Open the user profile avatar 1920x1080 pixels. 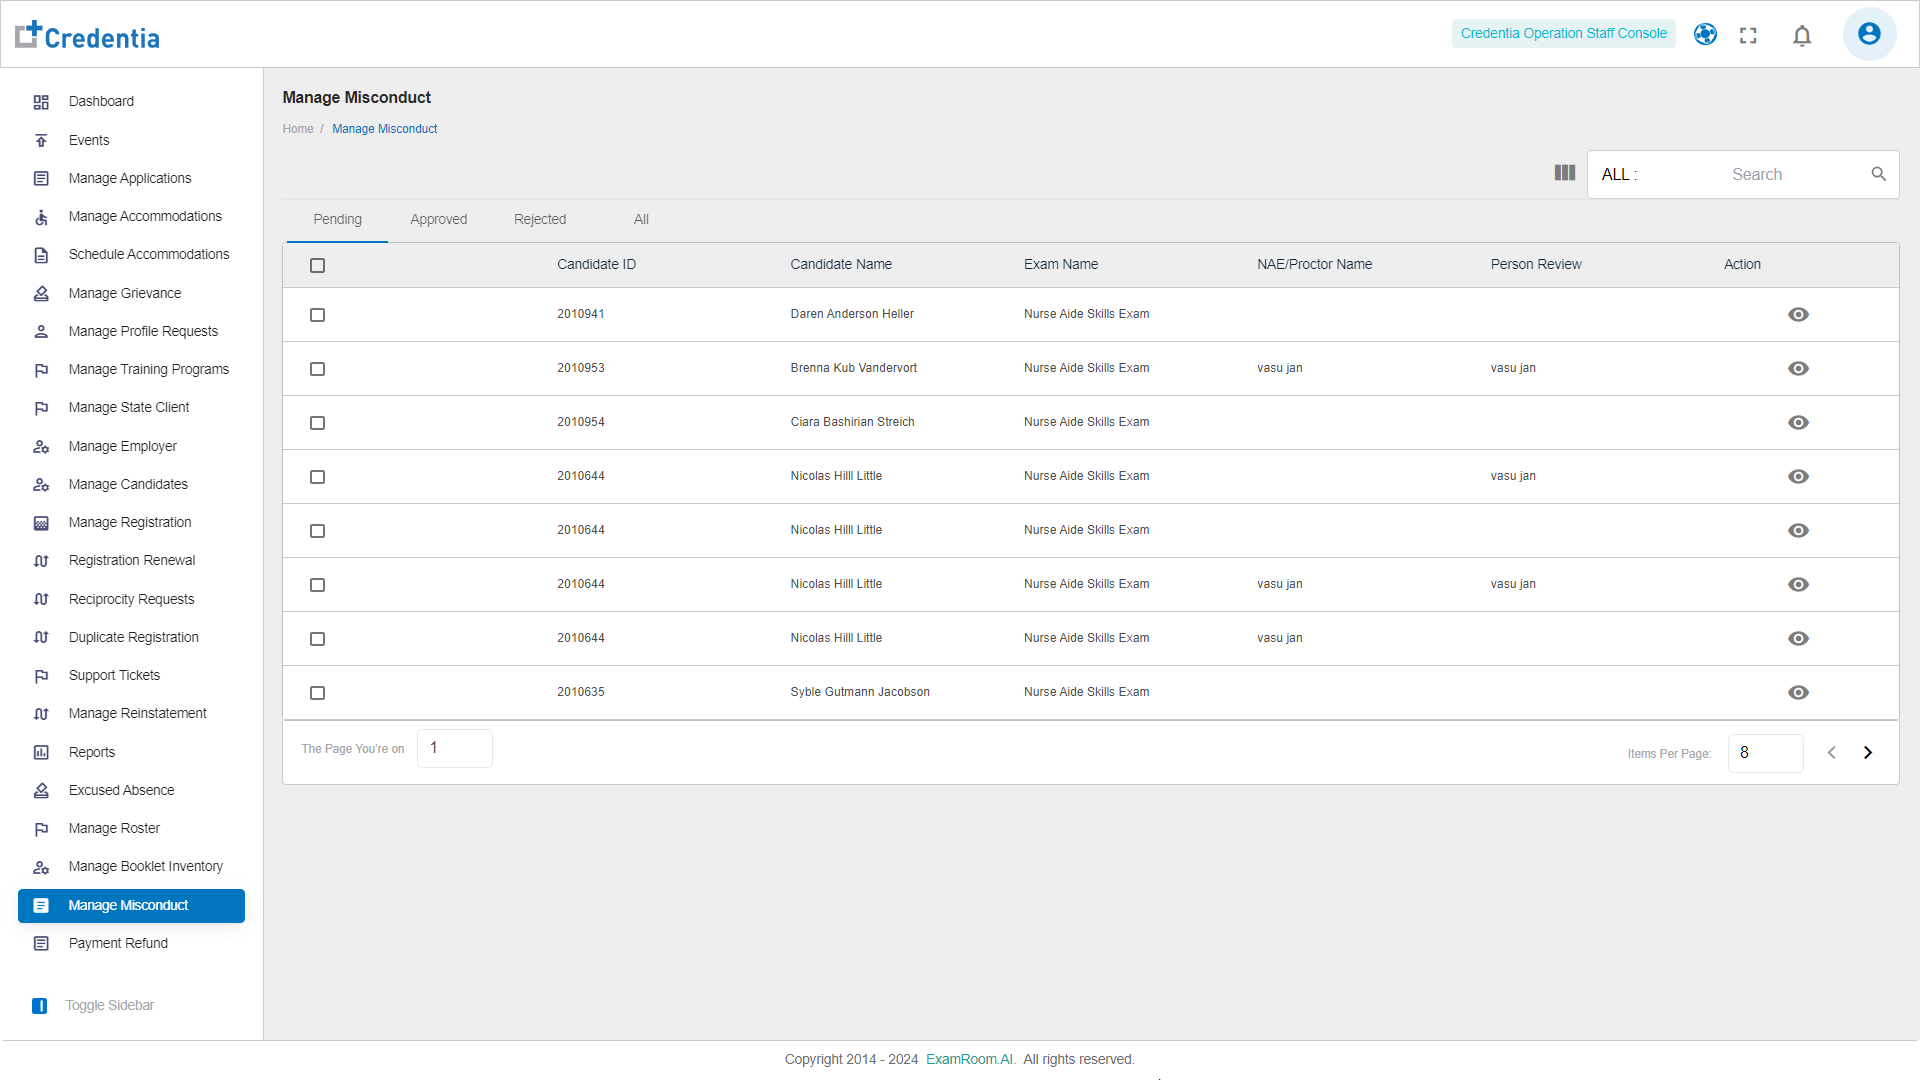coord(1868,34)
